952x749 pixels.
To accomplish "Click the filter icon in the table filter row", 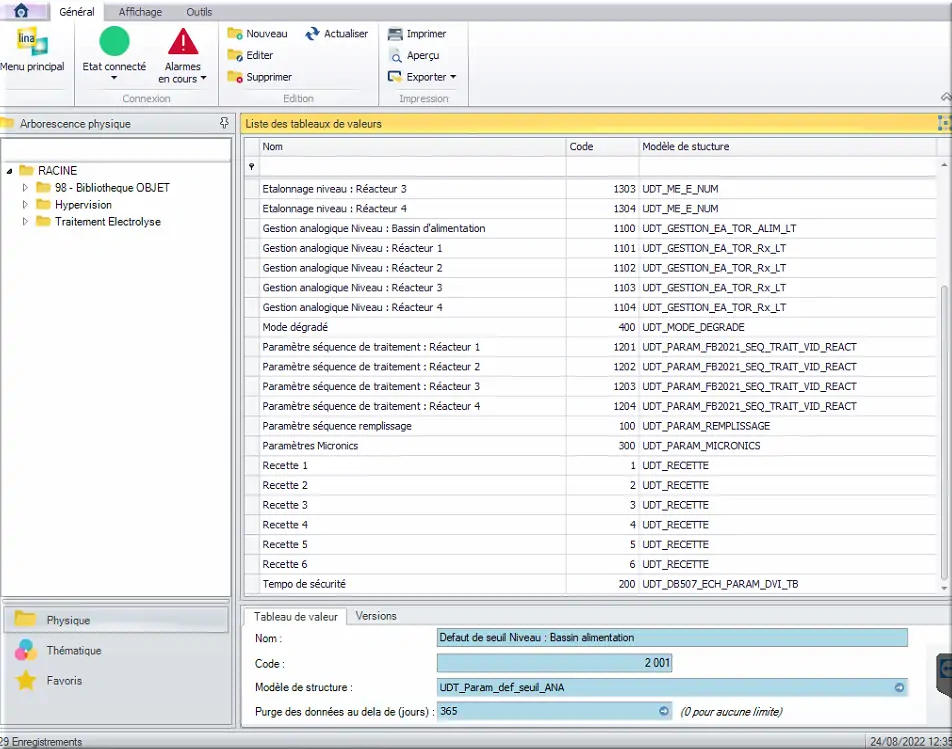I will click(x=251, y=166).
